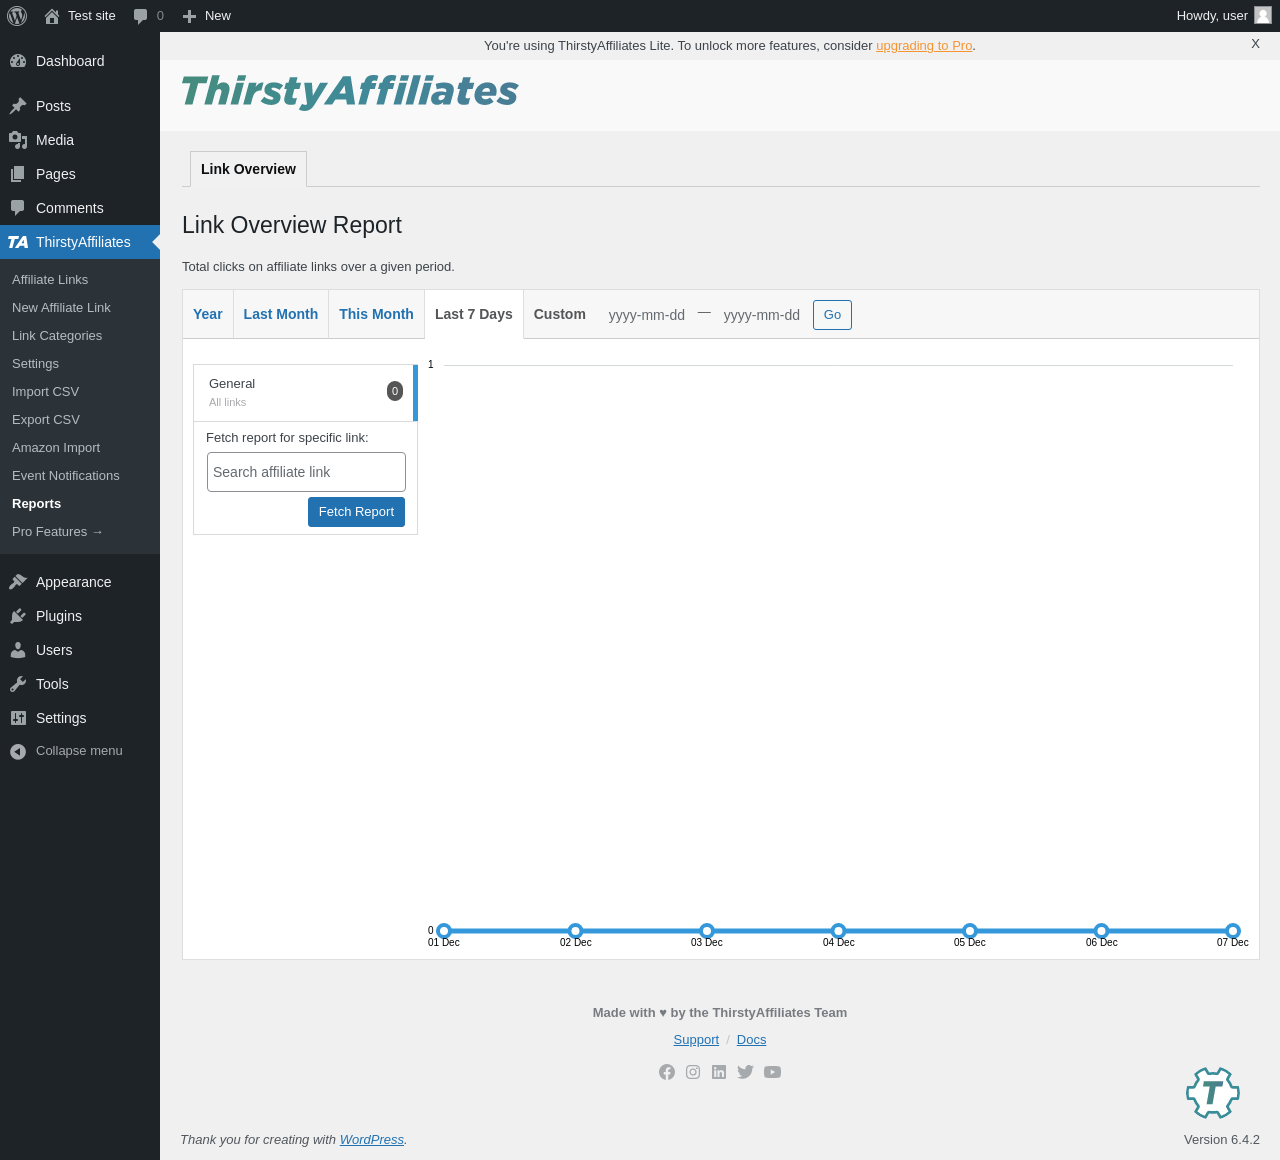Click the Comments speech bubble sidebar icon

click(x=18, y=208)
